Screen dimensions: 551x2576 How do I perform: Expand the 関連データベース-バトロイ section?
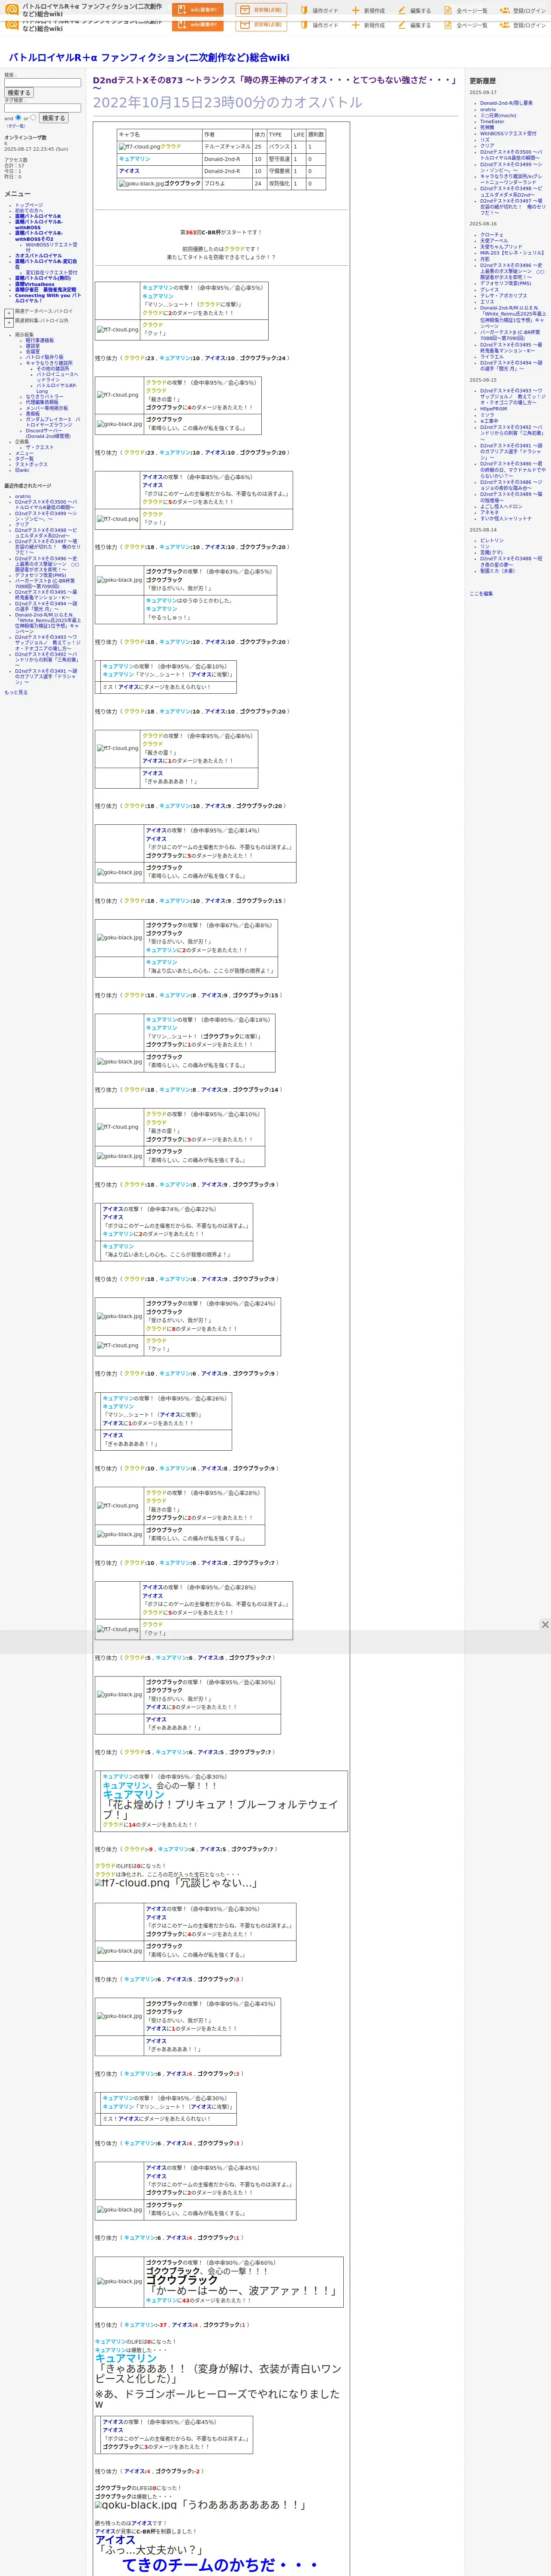pos(9,312)
